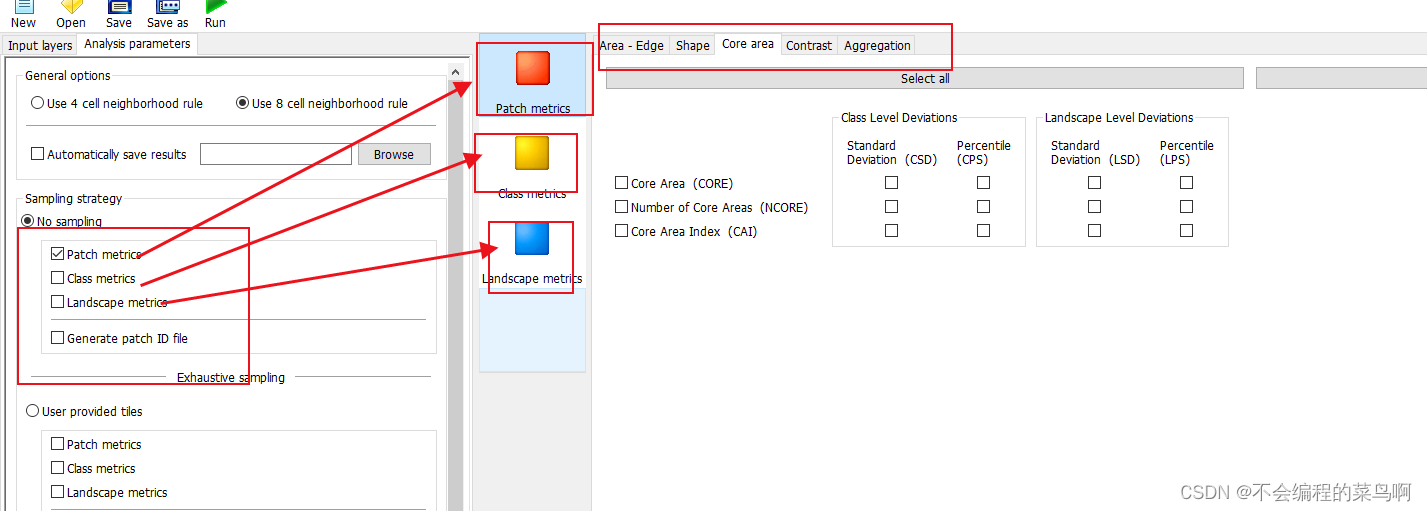Click the left panel scrollbar up arrow
Screen dimensions: 1427x511
tap(456, 72)
